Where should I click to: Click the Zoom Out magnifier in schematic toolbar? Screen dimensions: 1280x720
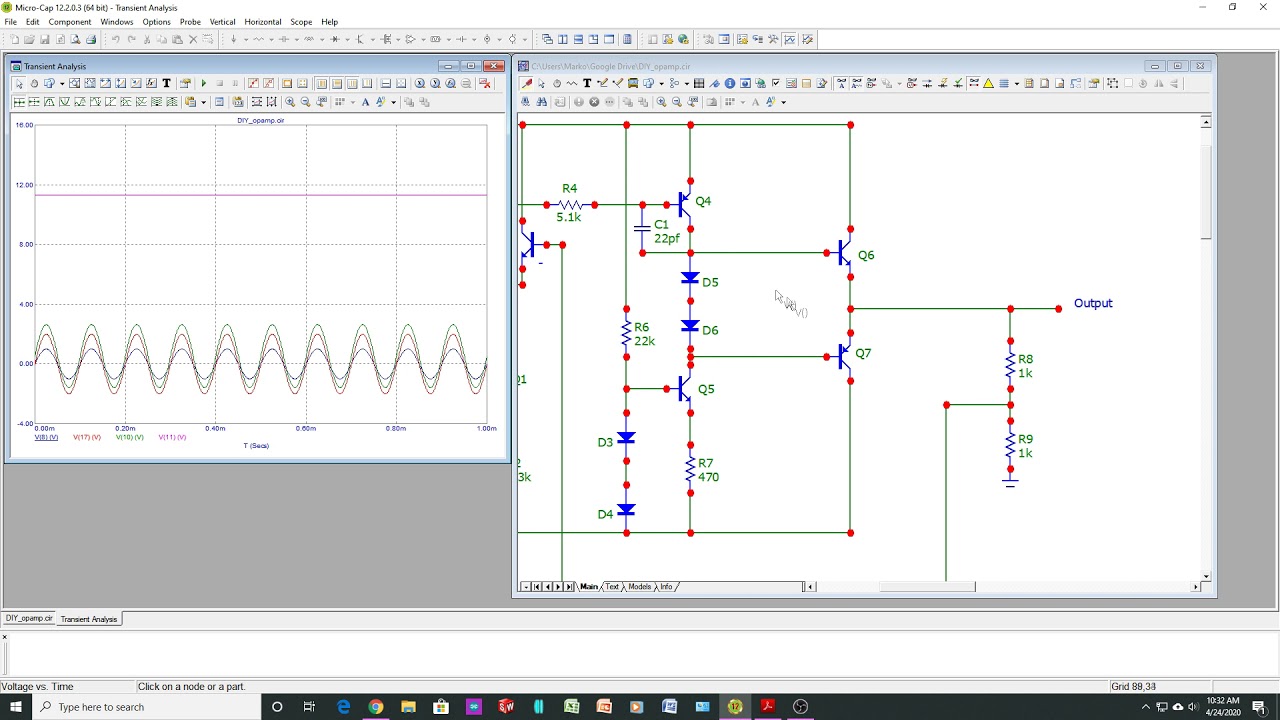point(677,102)
